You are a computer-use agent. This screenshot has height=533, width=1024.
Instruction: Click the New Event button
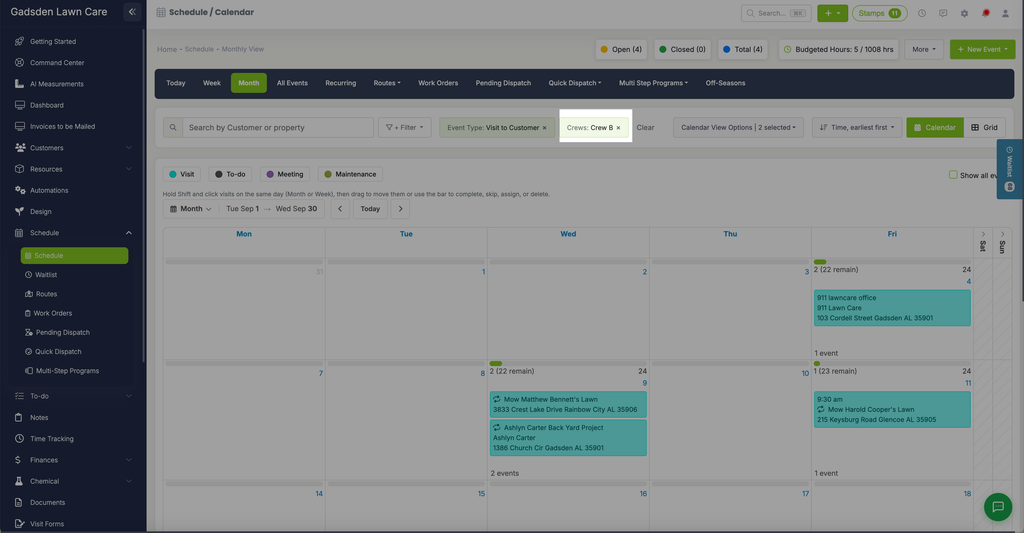point(982,49)
